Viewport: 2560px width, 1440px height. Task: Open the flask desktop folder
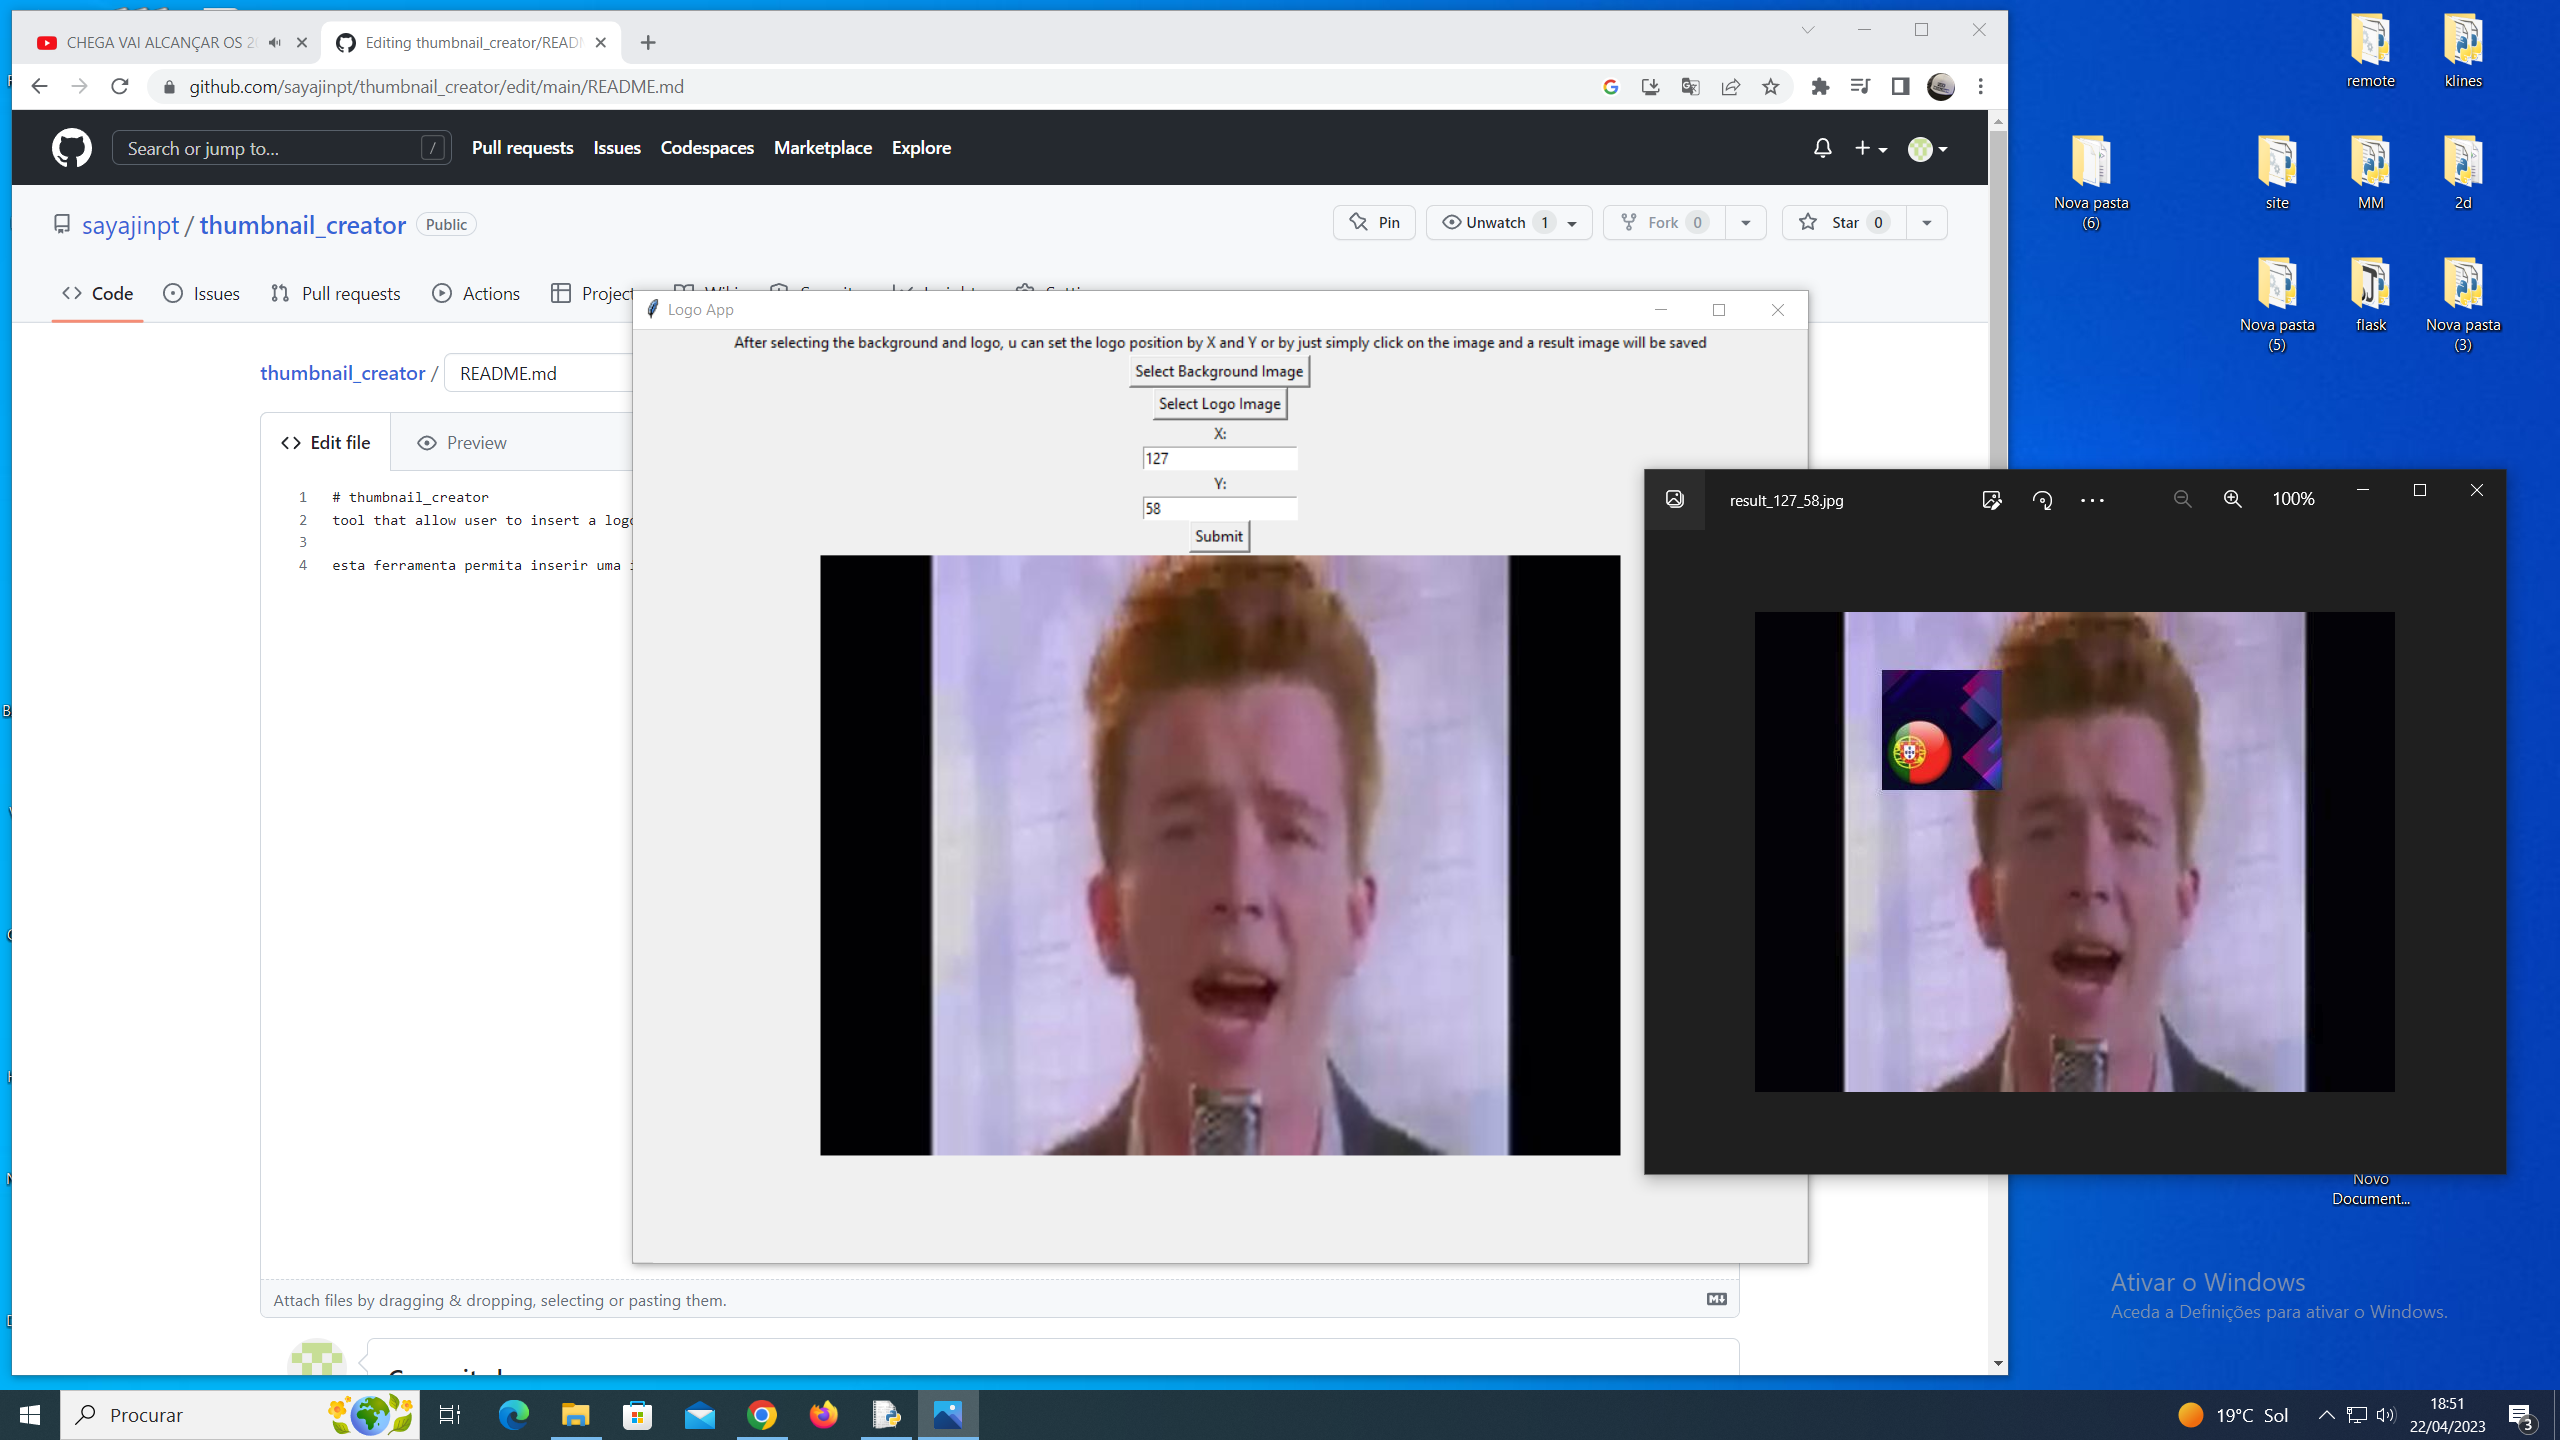pyautogui.click(x=2370, y=296)
